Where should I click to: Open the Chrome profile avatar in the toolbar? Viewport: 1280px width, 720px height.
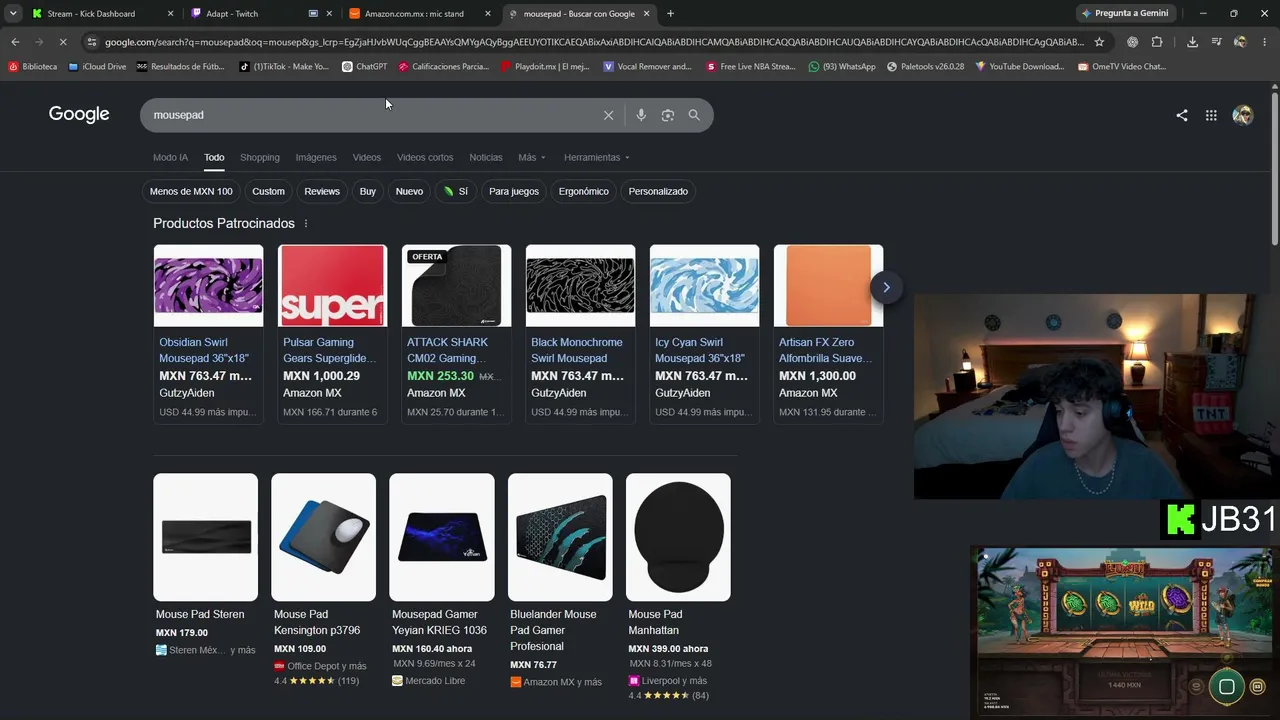[x=1240, y=42]
